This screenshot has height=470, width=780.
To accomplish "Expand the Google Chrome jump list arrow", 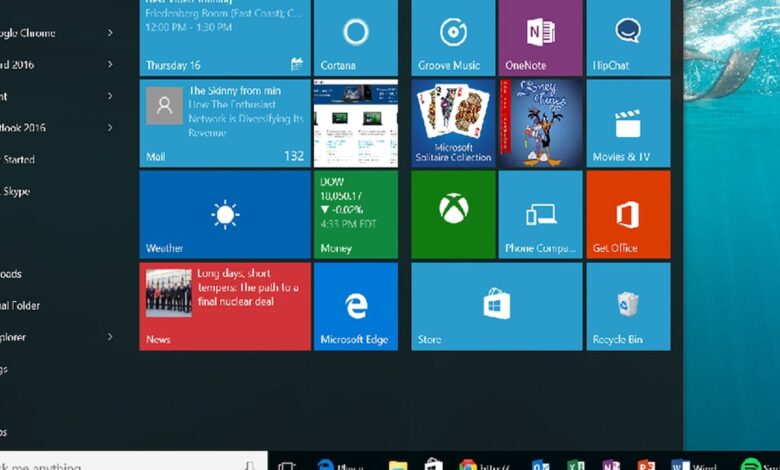I will (110, 33).
